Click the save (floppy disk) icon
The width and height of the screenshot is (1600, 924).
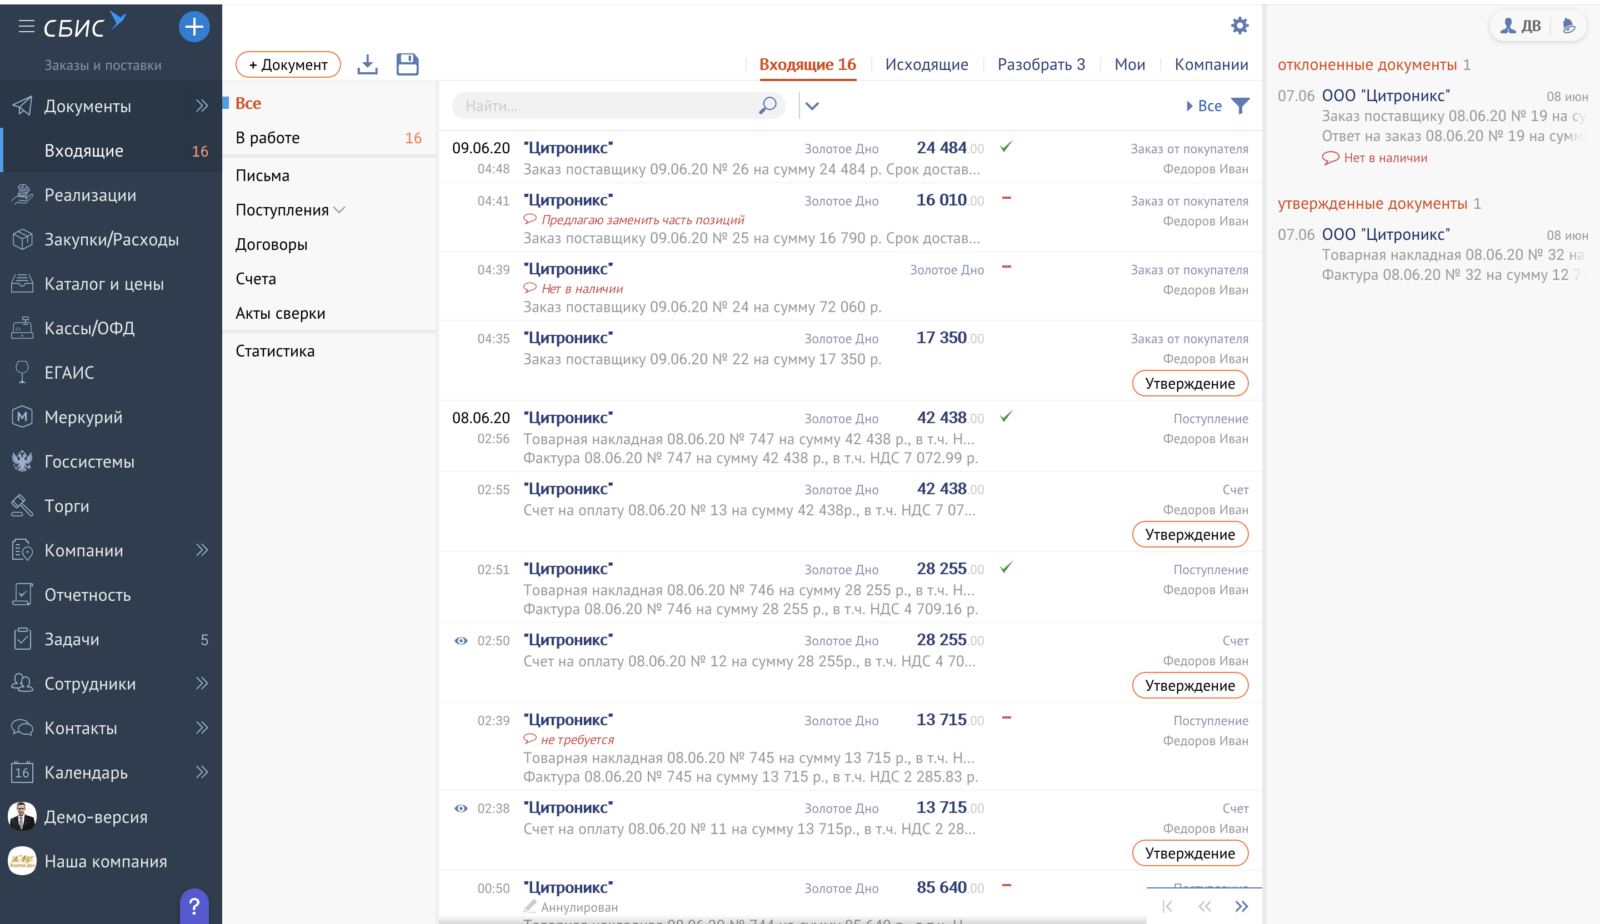[x=407, y=63]
